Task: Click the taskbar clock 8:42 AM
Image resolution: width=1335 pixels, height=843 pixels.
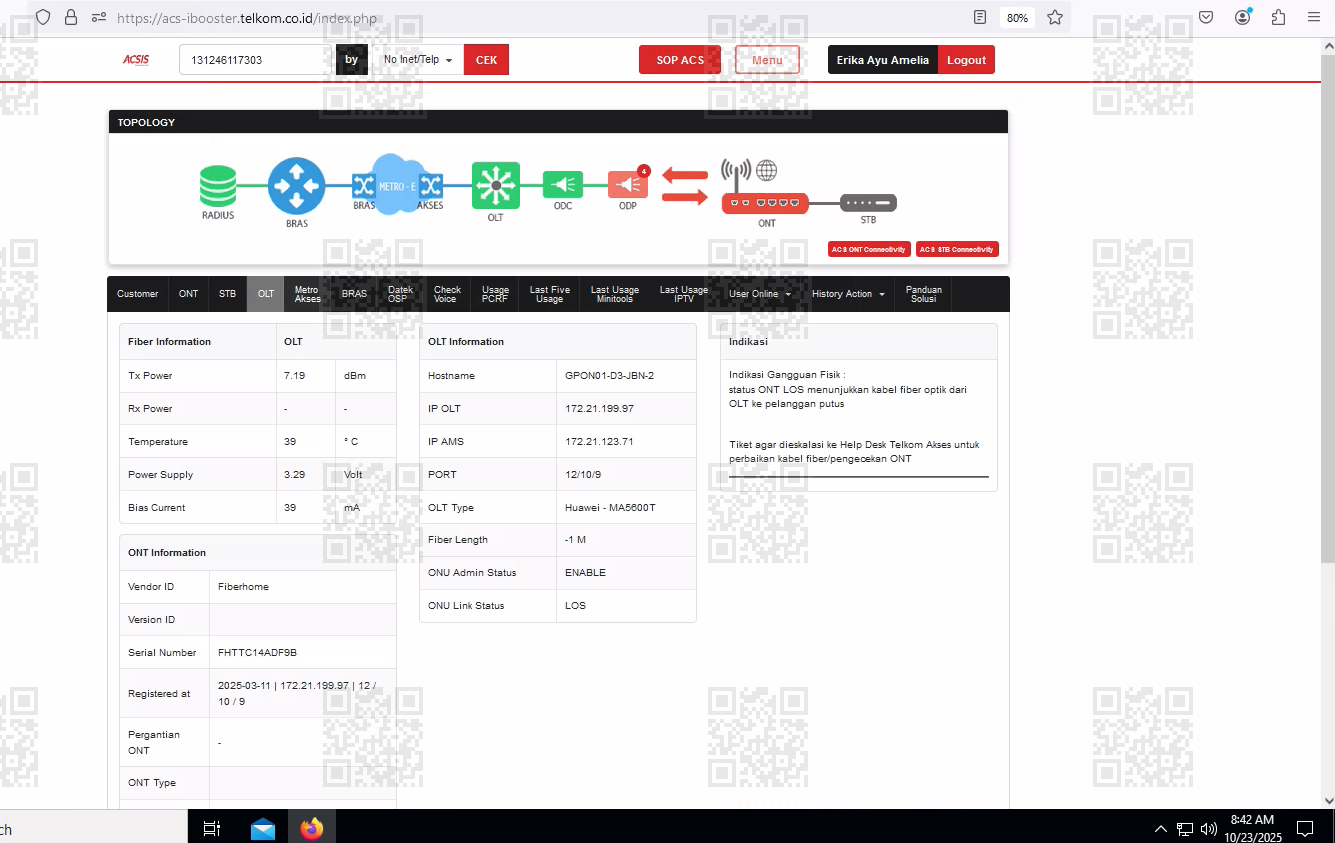Action: click(x=1252, y=820)
